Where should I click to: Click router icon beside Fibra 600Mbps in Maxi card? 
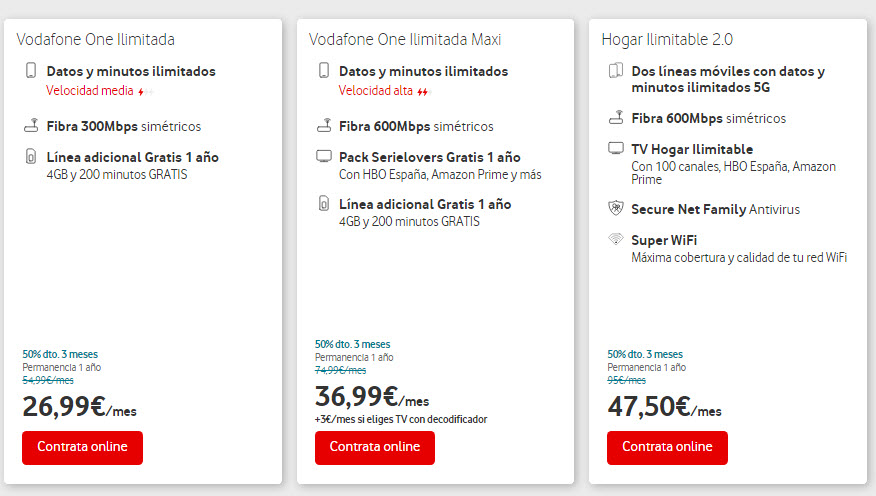[x=323, y=126]
